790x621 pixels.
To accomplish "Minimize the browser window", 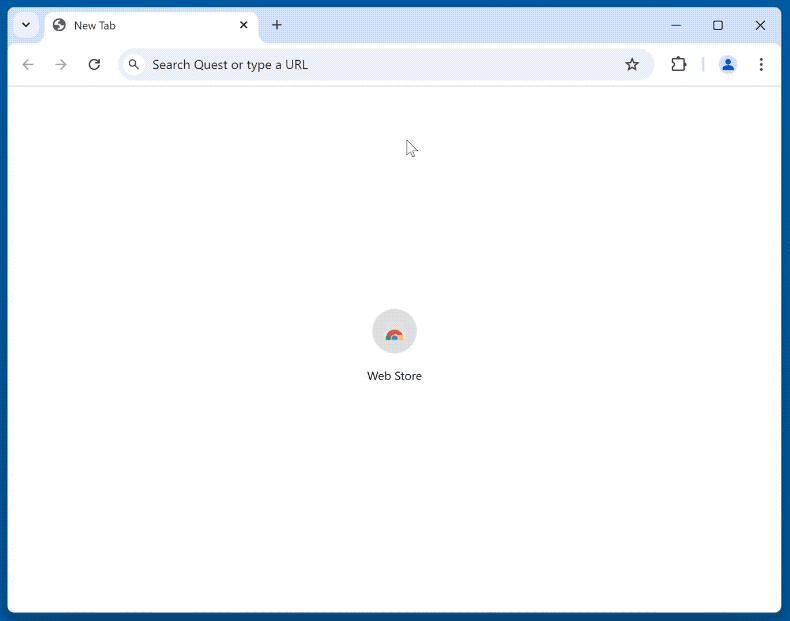I will pos(676,25).
